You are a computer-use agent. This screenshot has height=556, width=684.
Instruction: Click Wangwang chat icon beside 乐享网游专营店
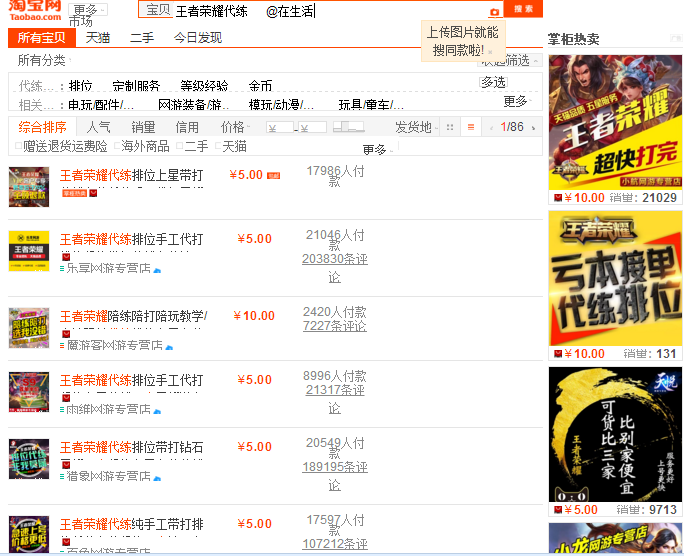click(157, 270)
